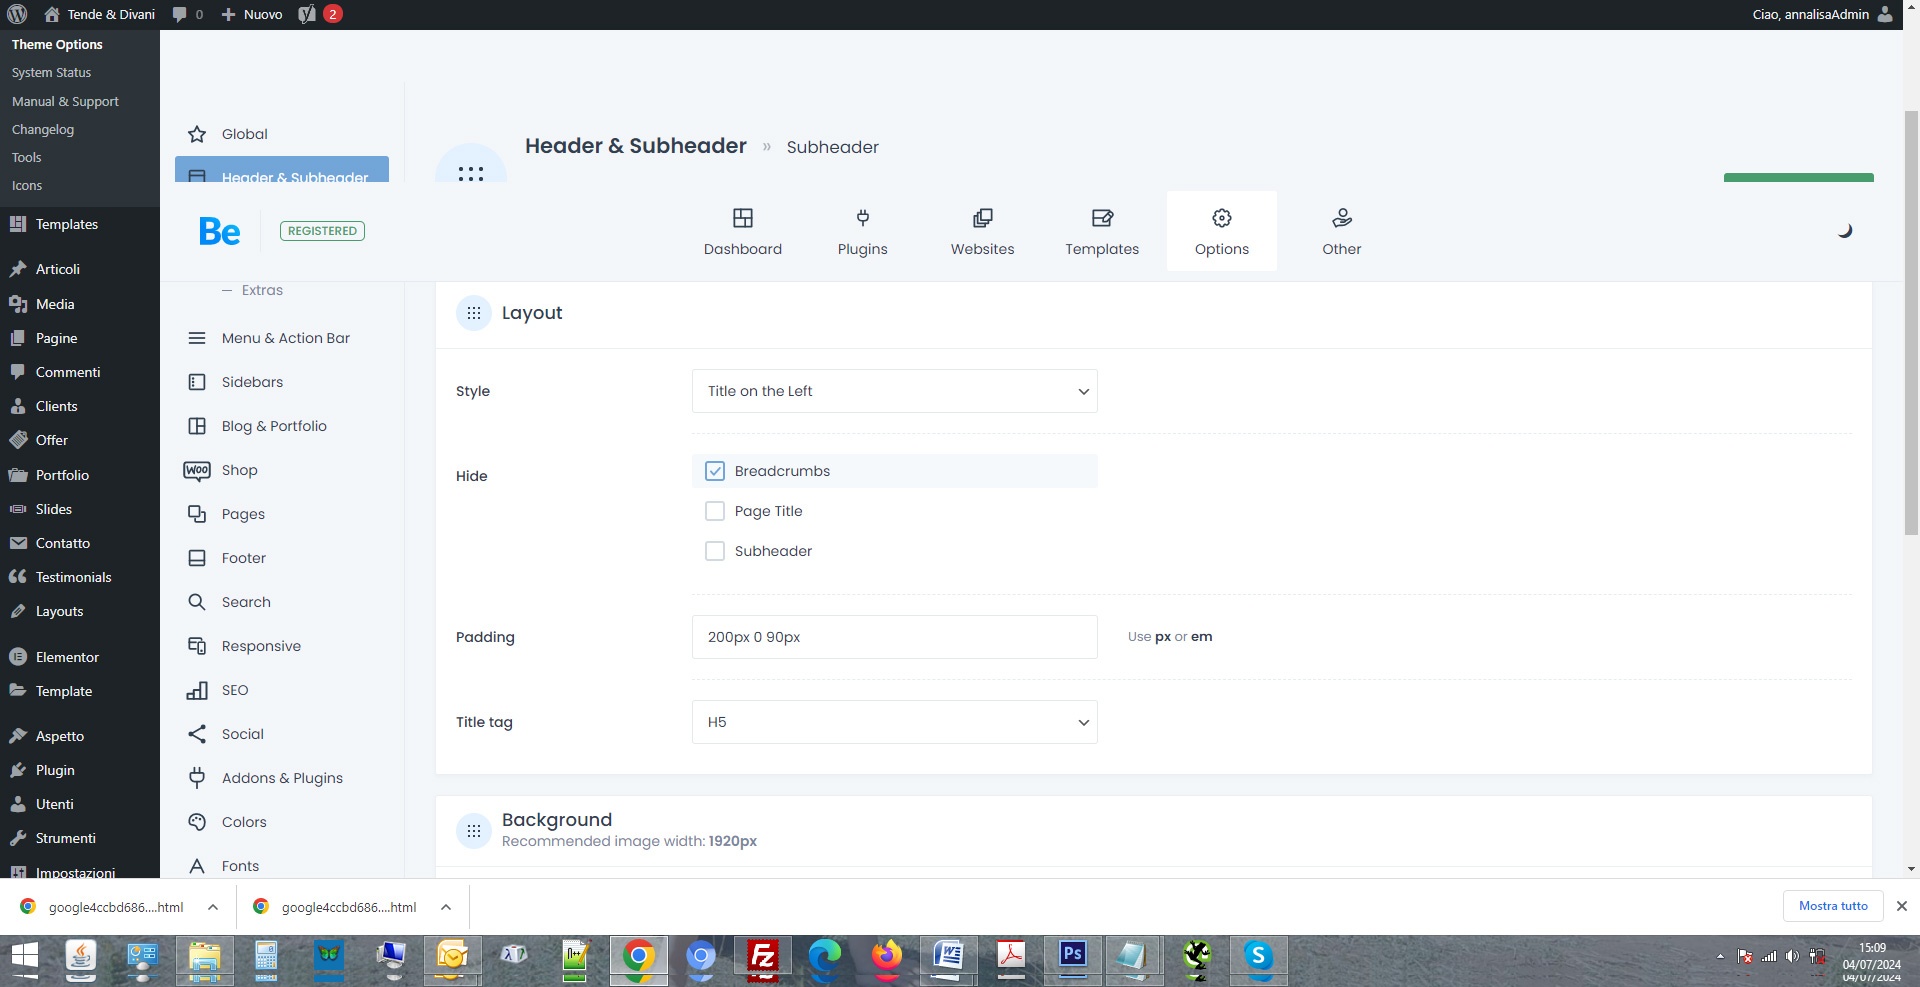This screenshot has height=987, width=1920.
Task: Open WordPress logo menu
Action: 17,14
